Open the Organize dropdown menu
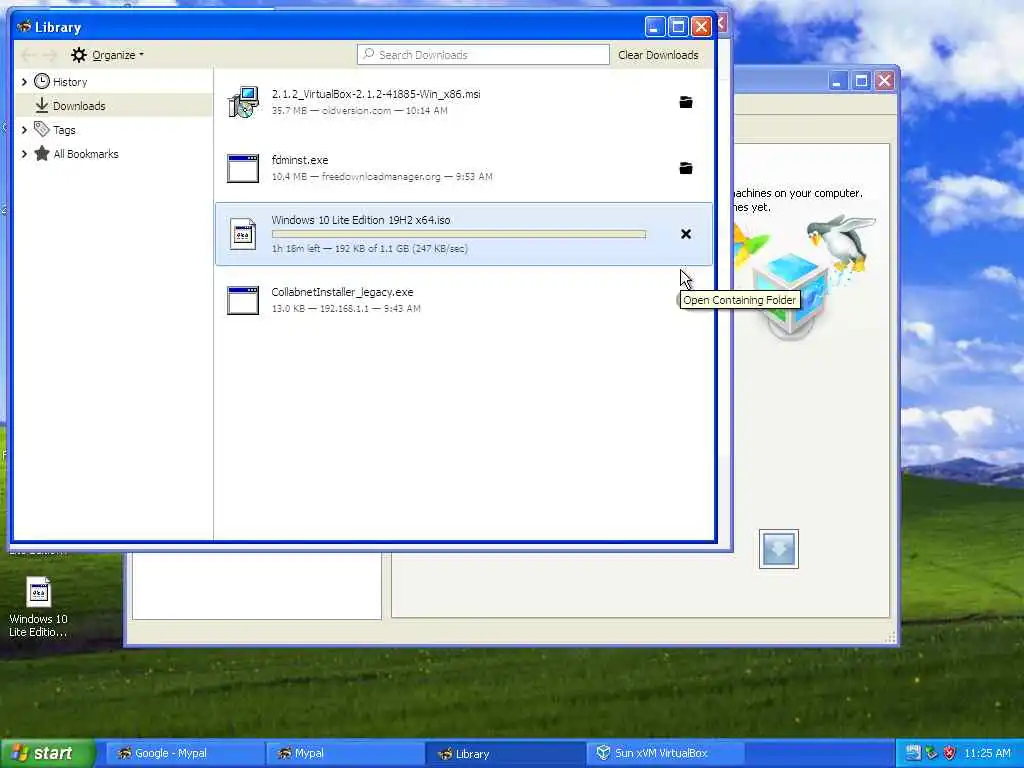 (108, 55)
